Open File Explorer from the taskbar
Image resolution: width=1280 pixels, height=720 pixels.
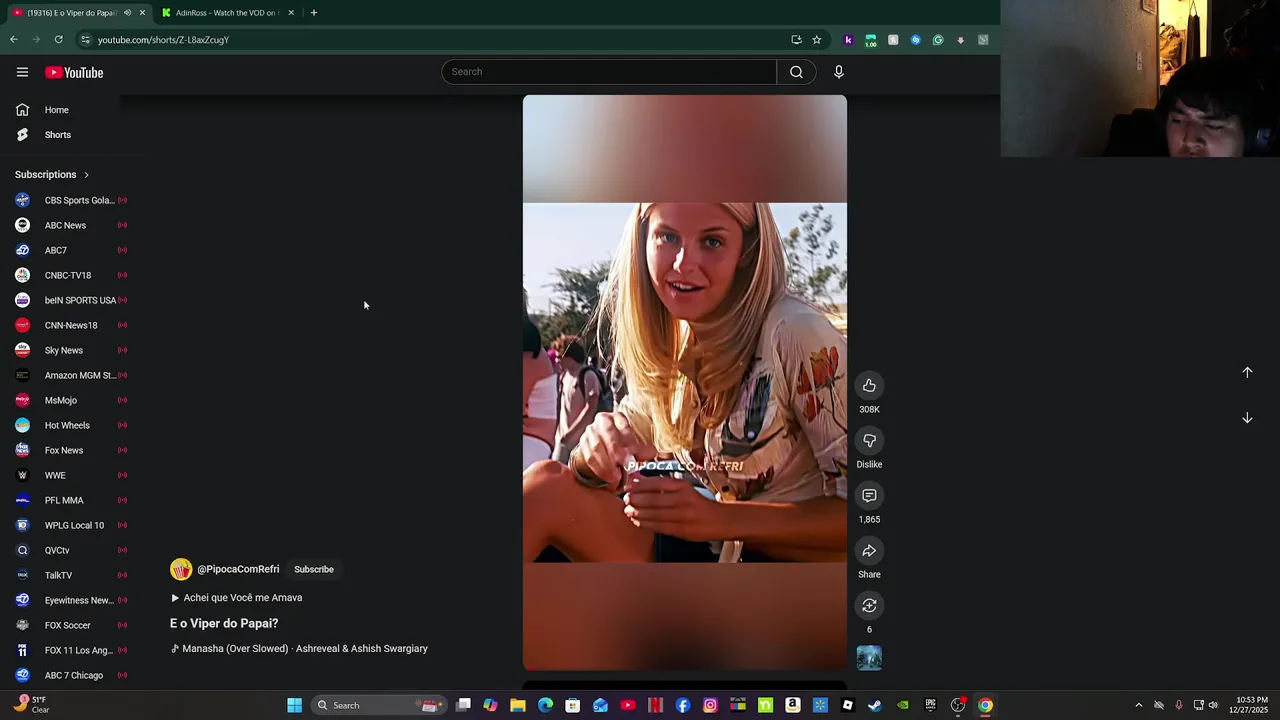pos(518,705)
